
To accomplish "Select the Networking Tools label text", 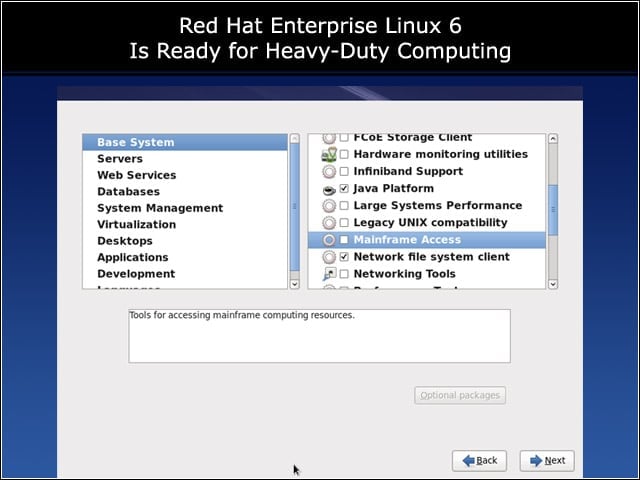I will click(x=404, y=274).
